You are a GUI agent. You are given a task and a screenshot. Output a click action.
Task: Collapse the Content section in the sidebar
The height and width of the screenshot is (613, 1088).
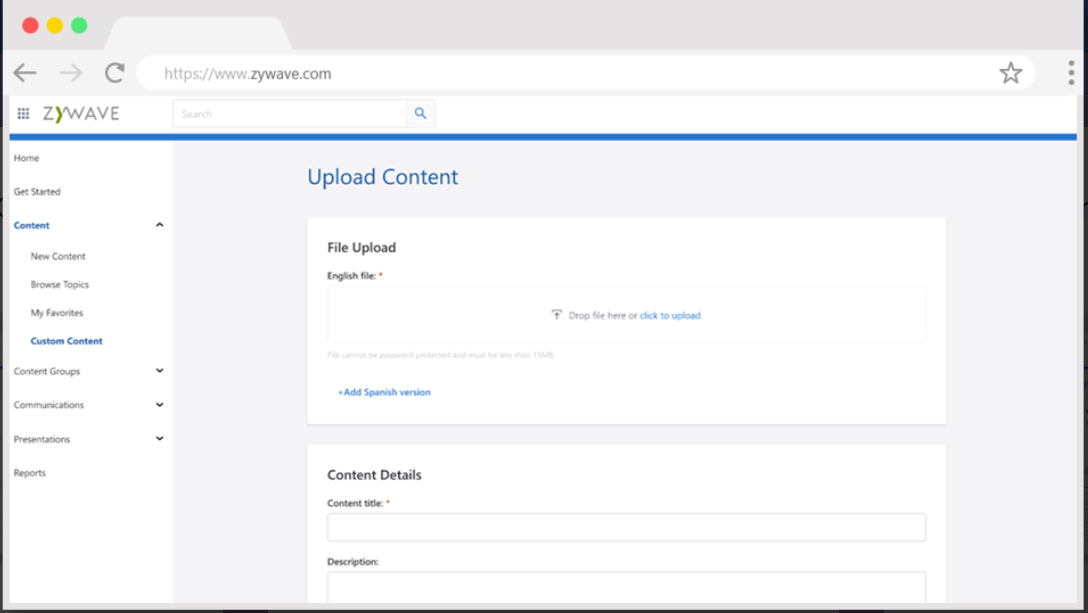tap(159, 224)
